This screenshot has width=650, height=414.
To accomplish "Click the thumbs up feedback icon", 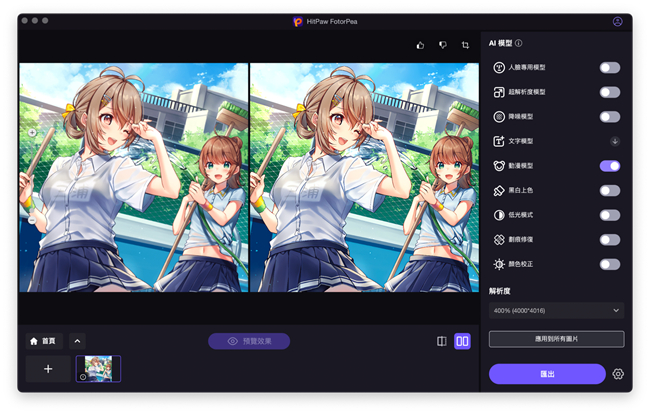I will point(420,45).
